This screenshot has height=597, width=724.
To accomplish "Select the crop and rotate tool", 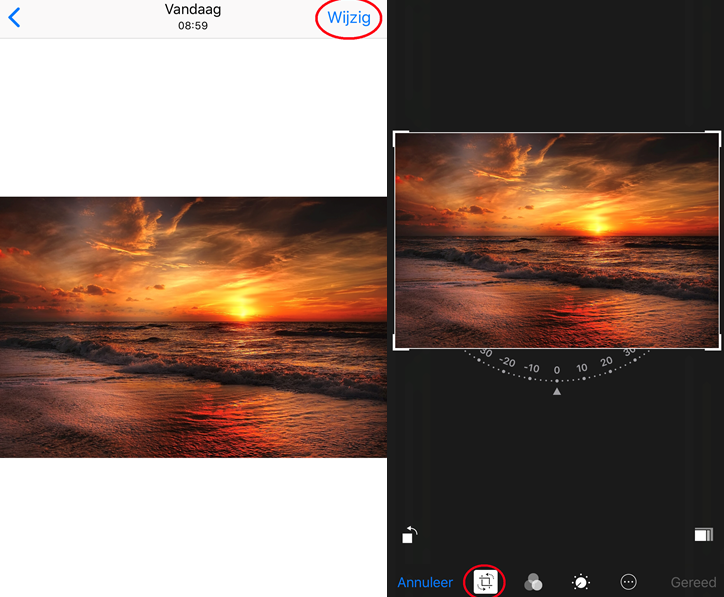I will coord(485,582).
